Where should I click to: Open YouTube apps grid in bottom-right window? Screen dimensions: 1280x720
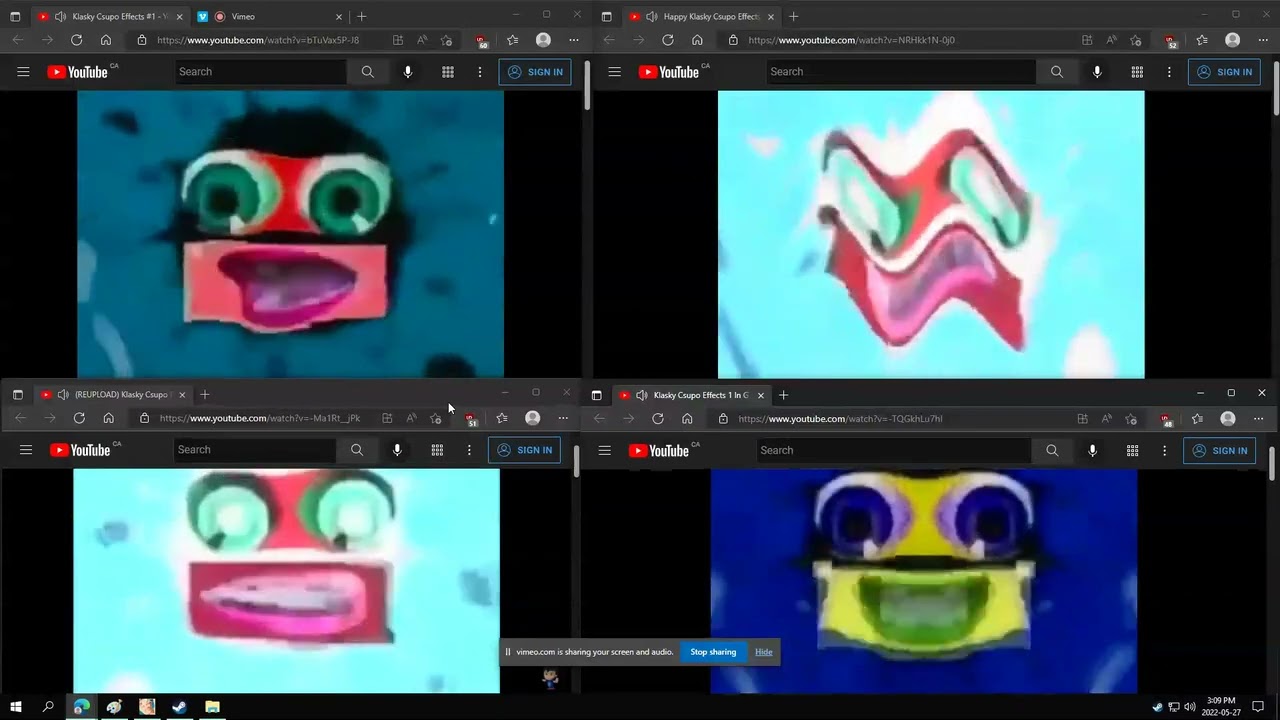click(1132, 451)
